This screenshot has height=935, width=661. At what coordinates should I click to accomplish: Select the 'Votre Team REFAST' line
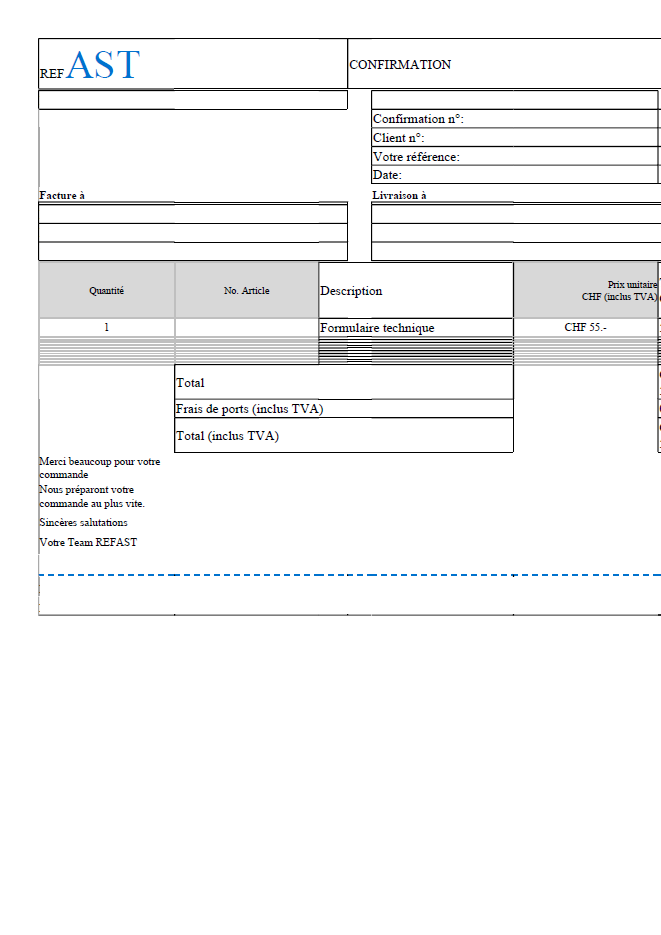click(x=88, y=542)
